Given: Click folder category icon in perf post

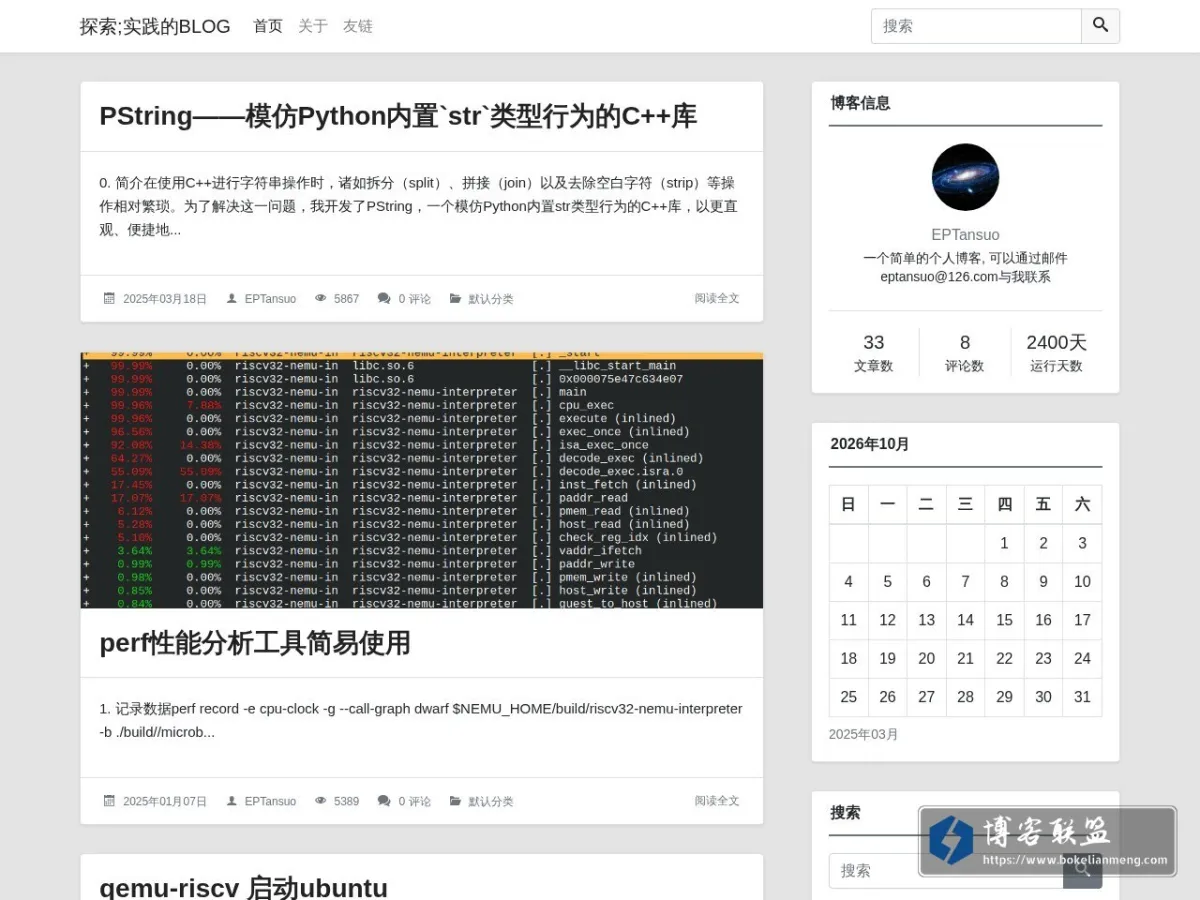Looking at the screenshot, I should click(x=455, y=801).
